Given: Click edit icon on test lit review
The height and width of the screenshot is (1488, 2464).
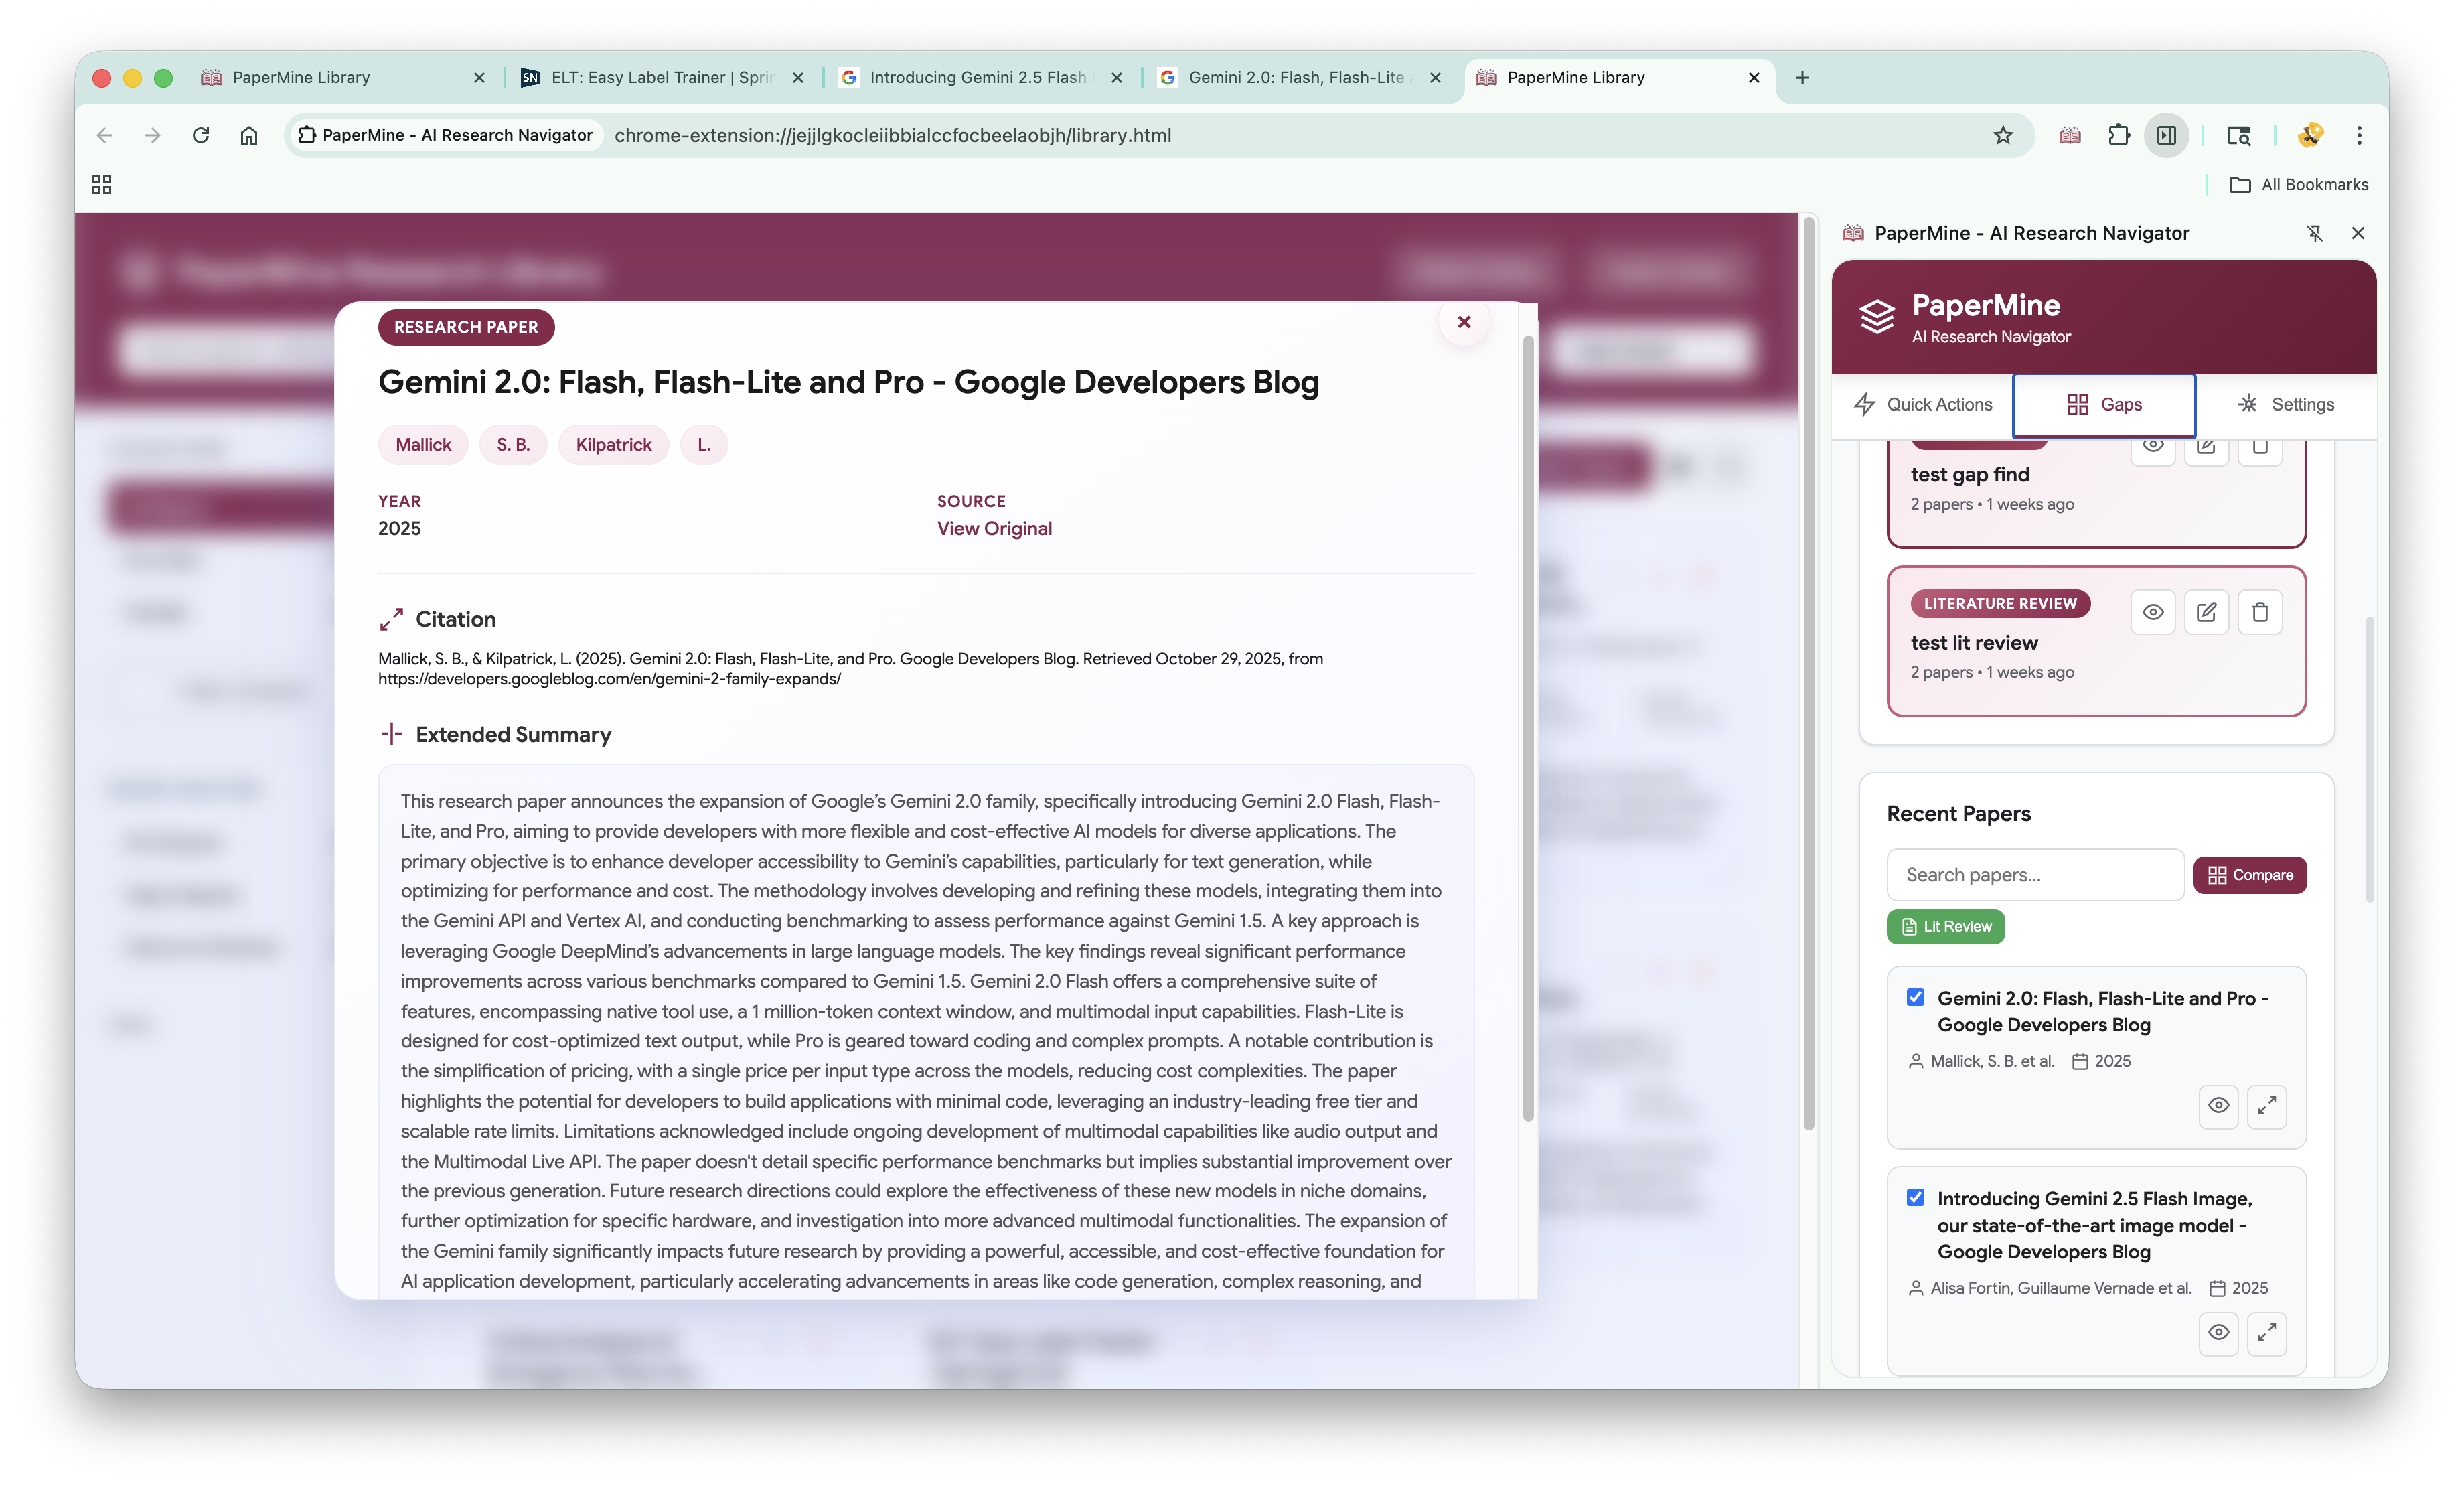Looking at the screenshot, I should click(x=2206, y=612).
